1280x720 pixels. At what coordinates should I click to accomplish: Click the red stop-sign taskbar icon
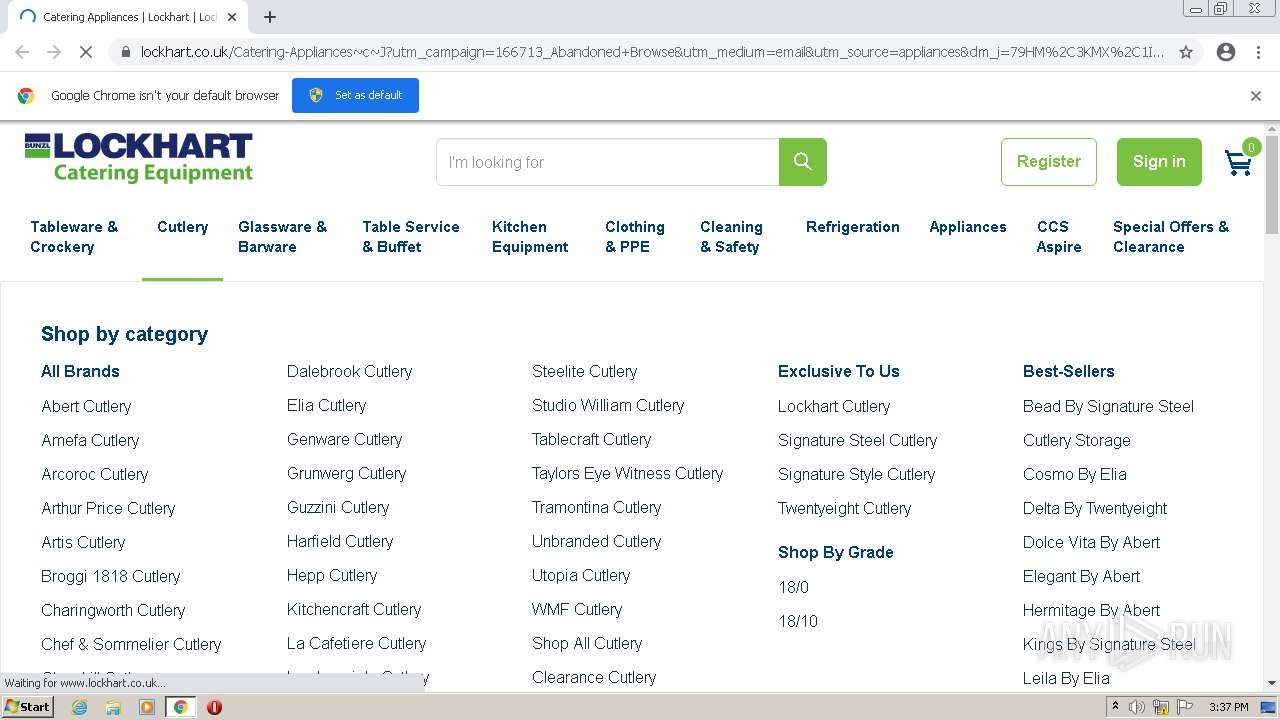tap(214, 707)
